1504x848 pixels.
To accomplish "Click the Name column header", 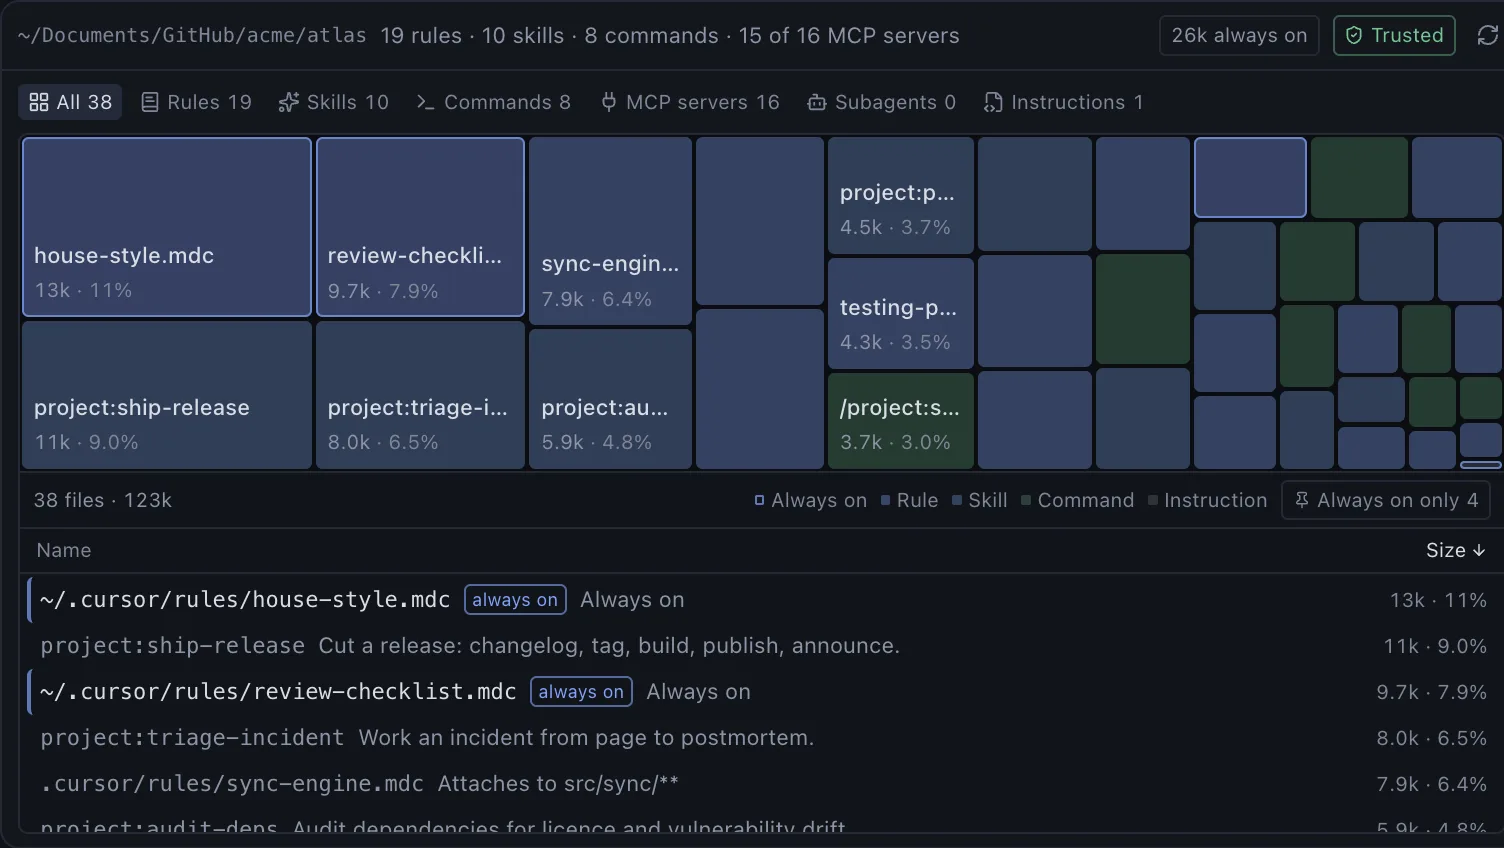I will click(x=64, y=550).
